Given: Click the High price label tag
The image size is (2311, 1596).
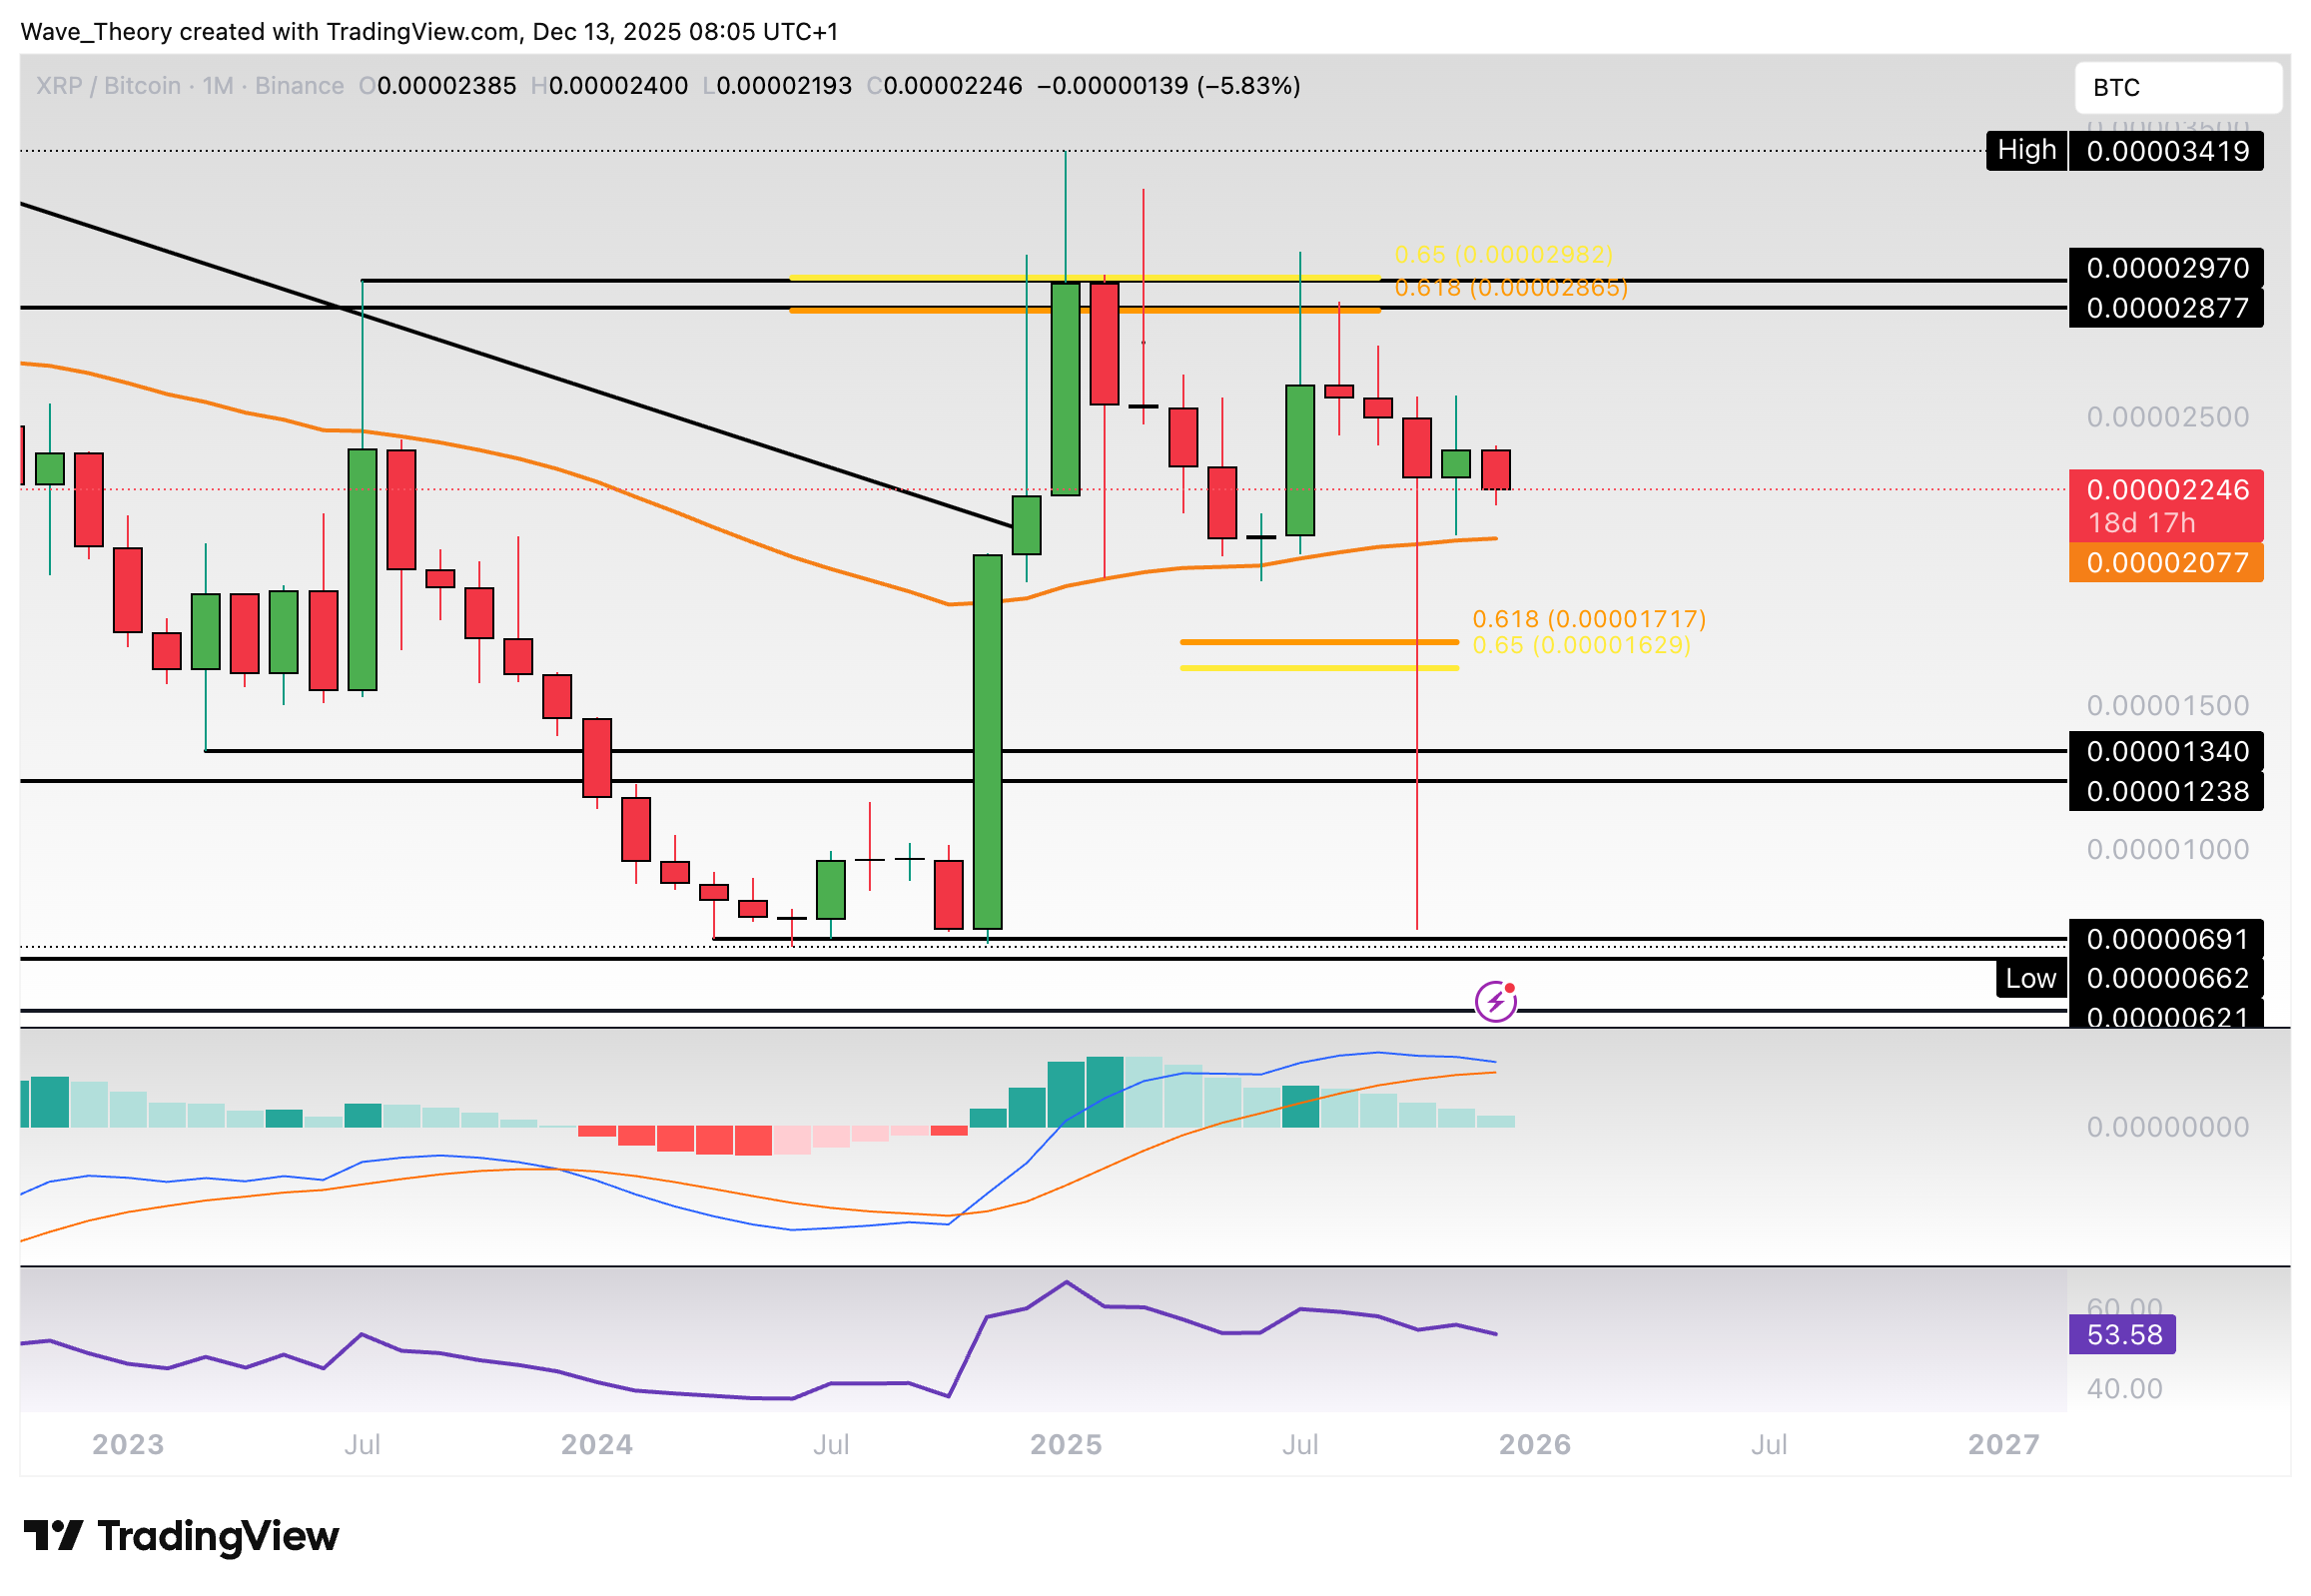Looking at the screenshot, I should 2025,150.
